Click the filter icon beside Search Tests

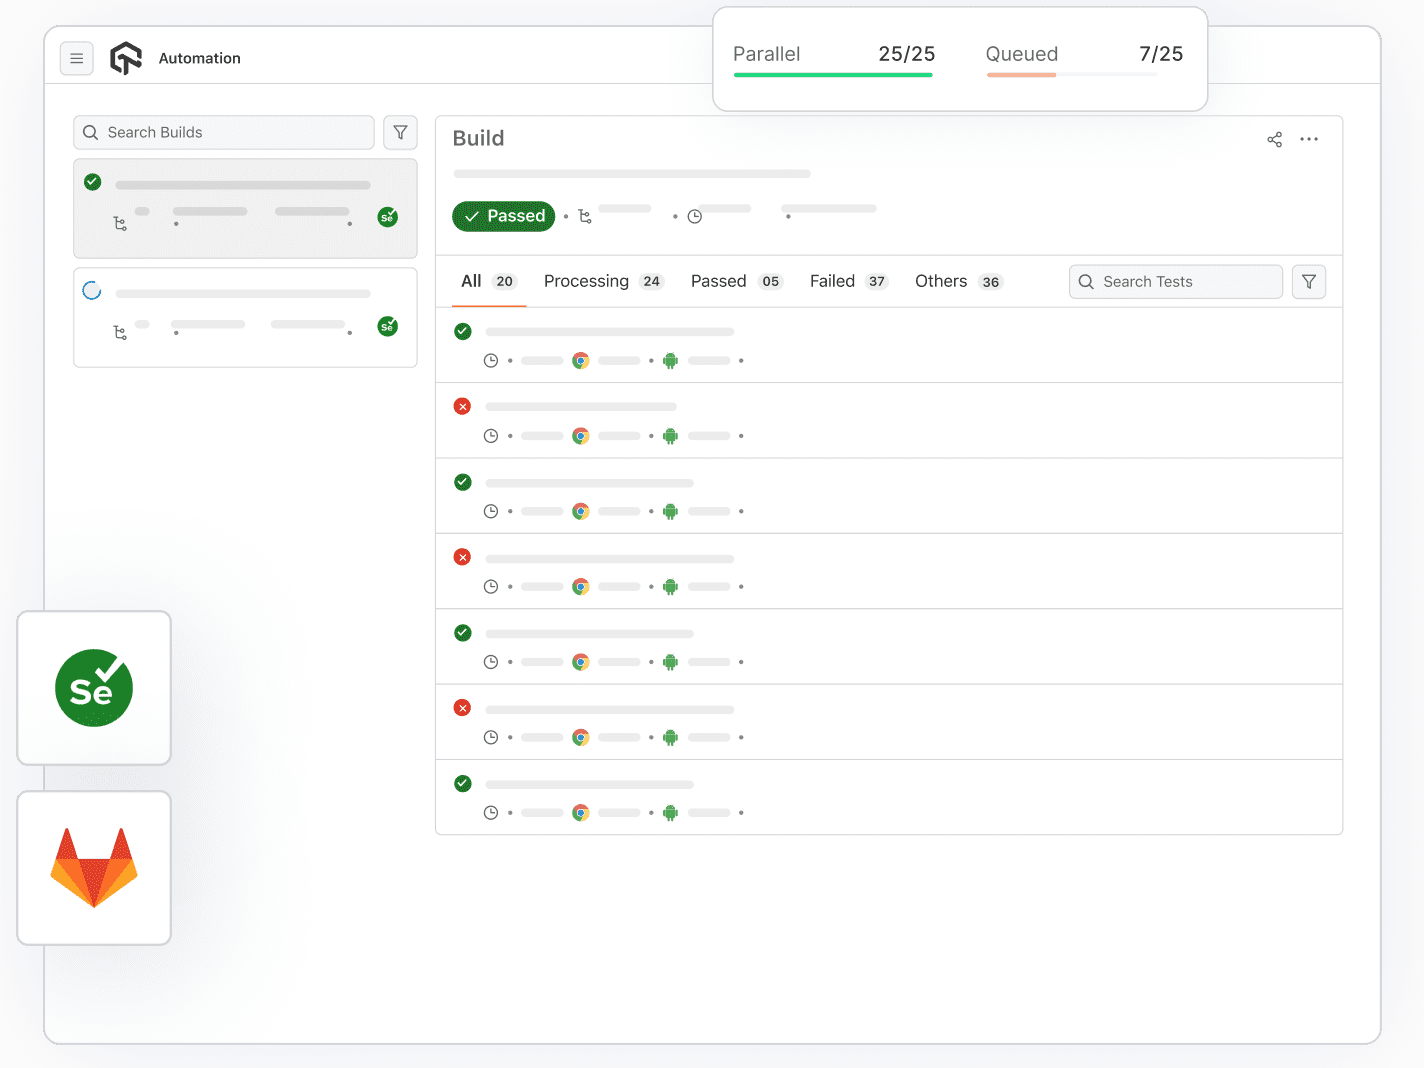[x=1309, y=281]
